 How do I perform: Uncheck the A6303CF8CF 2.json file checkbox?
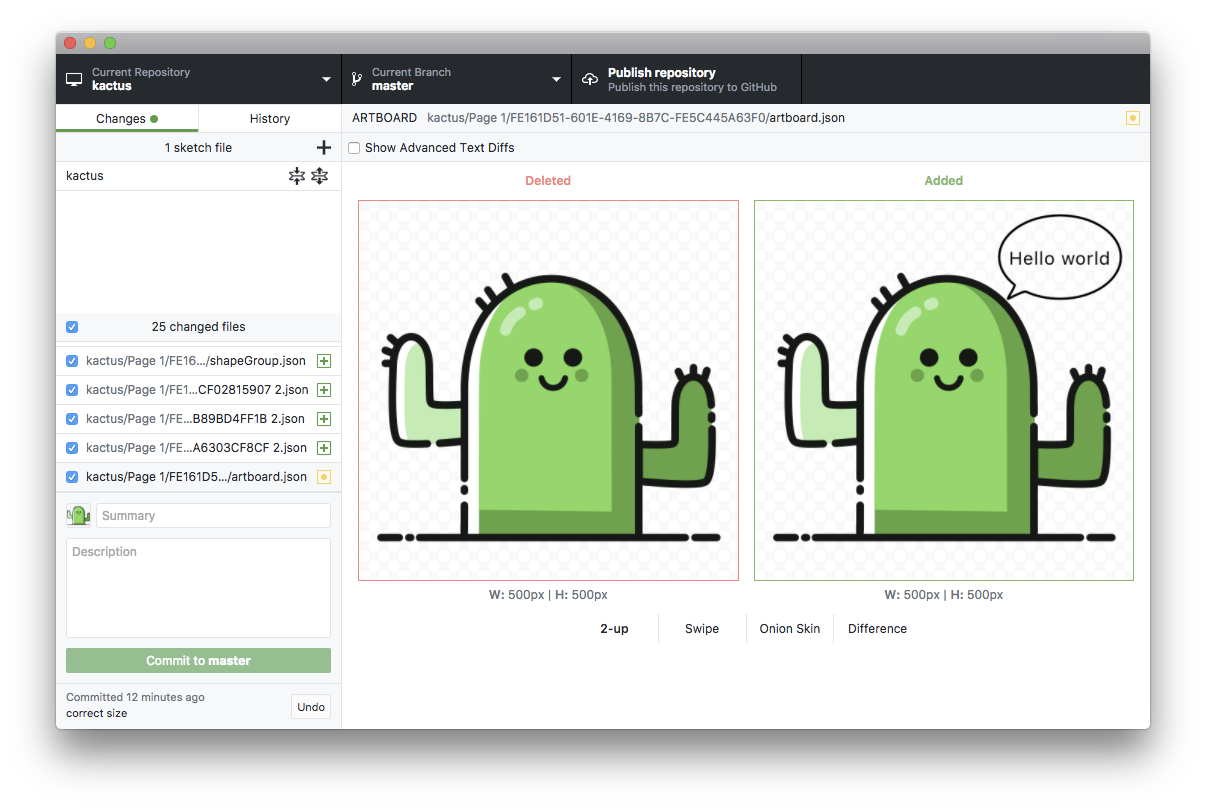click(72, 448)
